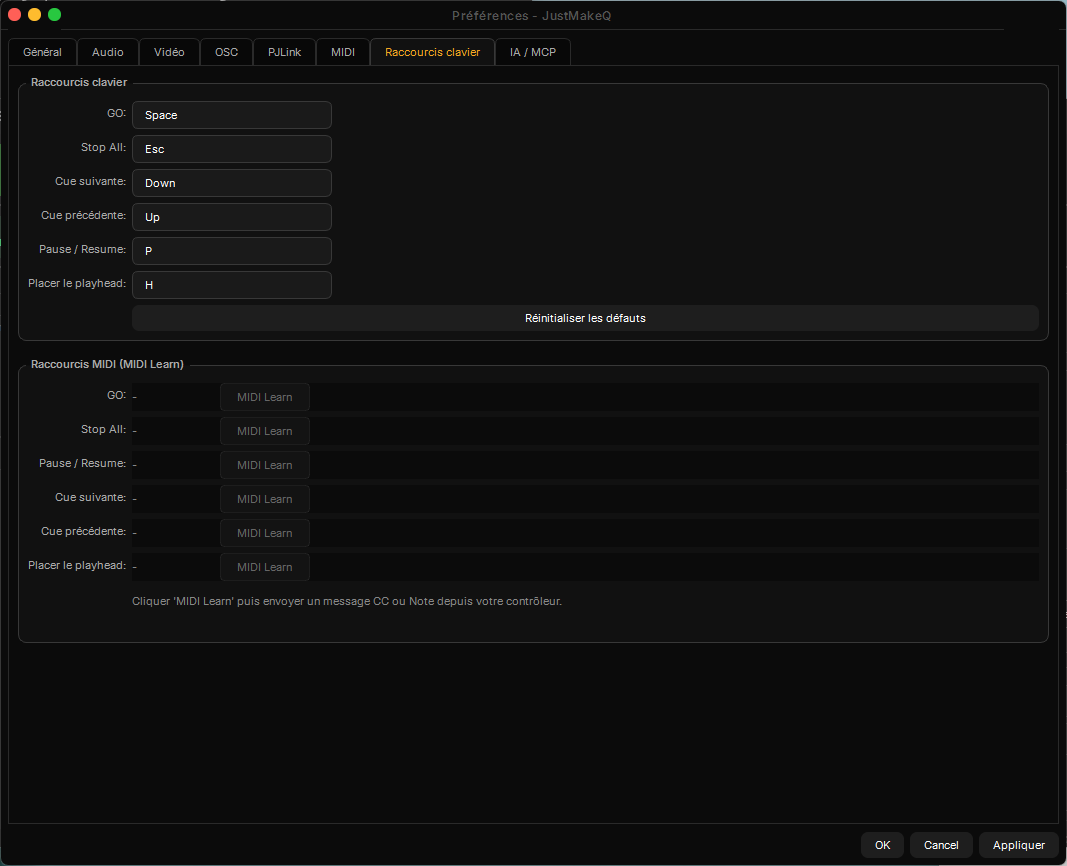Start MIDI Learn for Cue précédente
The image size is (1067, 866).
click(265, 533)
